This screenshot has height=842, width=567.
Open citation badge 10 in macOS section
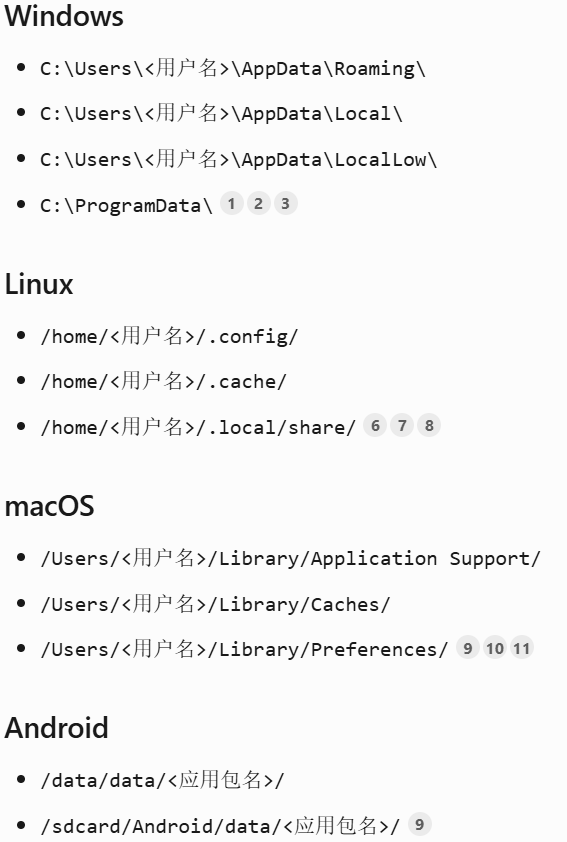click(495, 648)
